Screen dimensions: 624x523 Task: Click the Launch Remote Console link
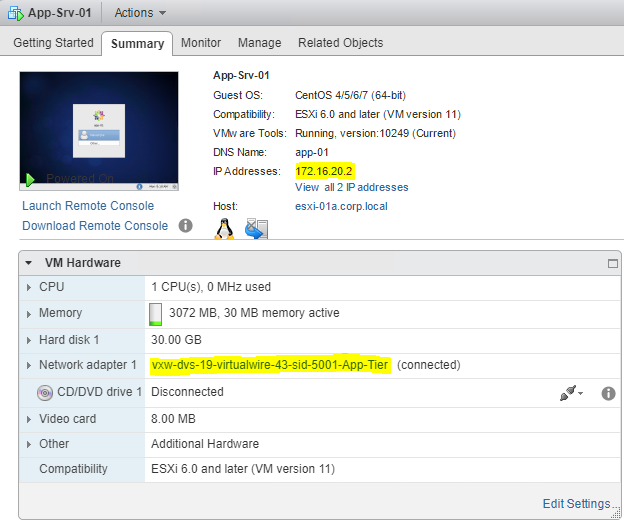tap(88, 206)
